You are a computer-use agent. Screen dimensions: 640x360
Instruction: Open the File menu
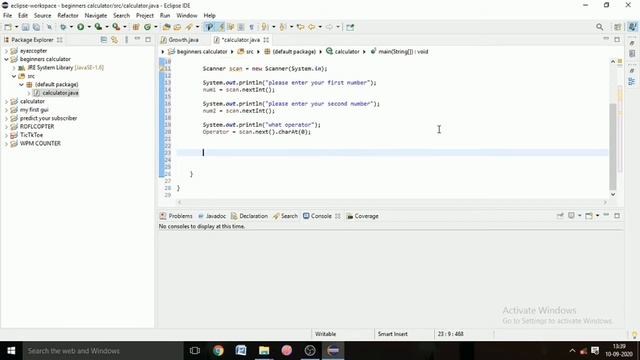7,16
